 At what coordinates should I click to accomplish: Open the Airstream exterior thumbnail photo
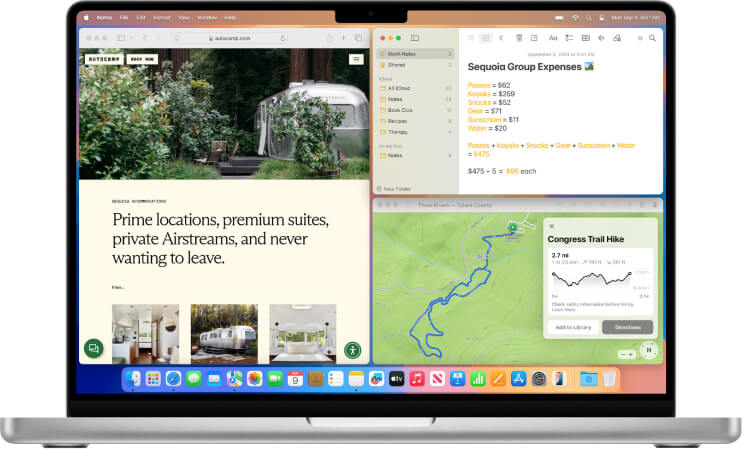click(x=224, y=334)
